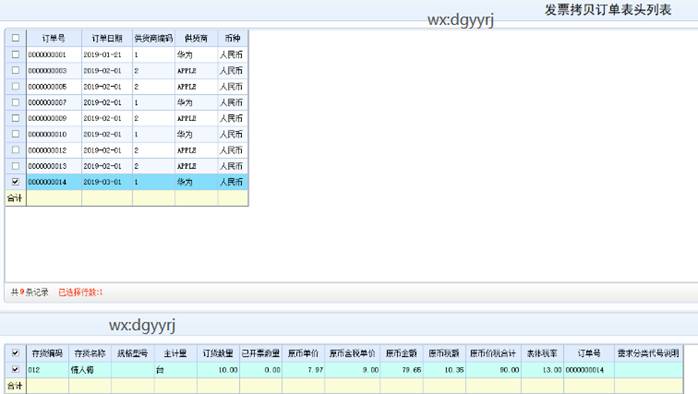The height and width of the screenshot is (394, 698).
Task: Click tax rate cell 13.00
Action: 542,370
